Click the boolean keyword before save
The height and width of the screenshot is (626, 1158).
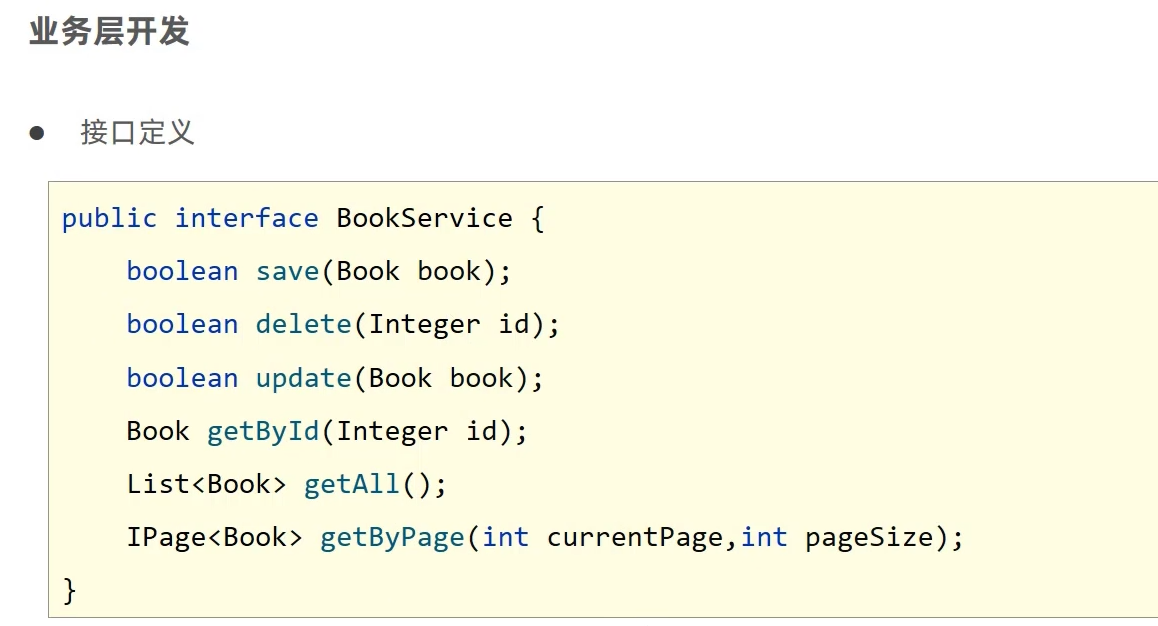[x=182, y=272]
